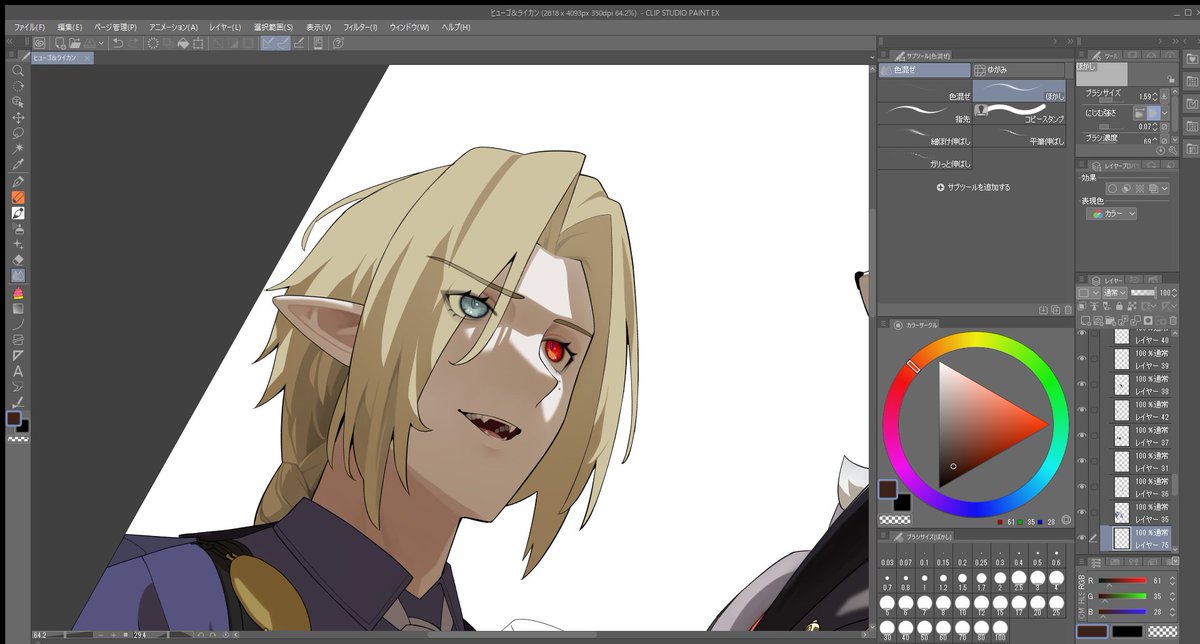The width and height of the screenshot is (1200, 644).
Task: Expand the layer effects dropdown arrow
Action: [1164, 188]
